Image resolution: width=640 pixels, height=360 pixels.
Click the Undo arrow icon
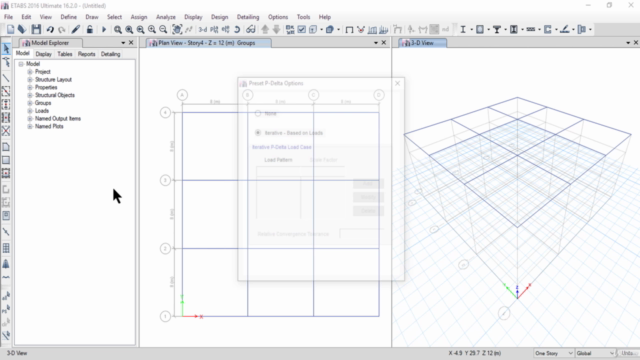(x=50, y=29)
